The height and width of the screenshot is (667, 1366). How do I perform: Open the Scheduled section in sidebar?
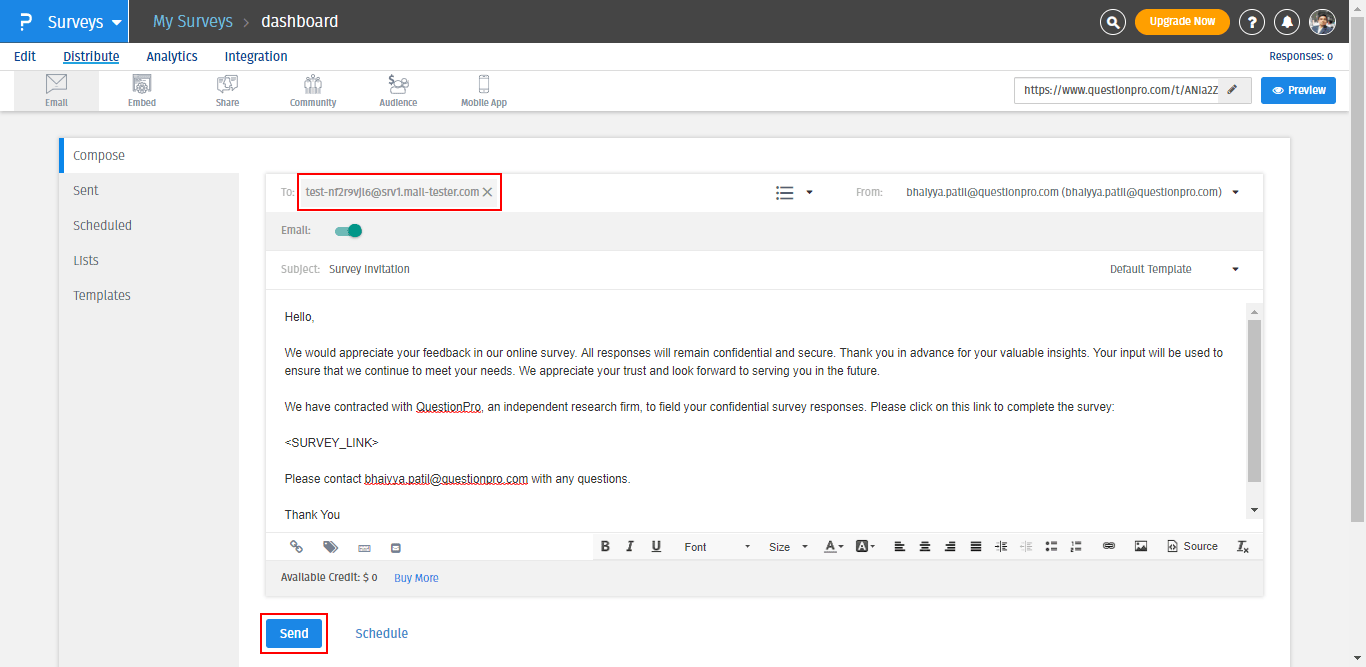point(102,226)
